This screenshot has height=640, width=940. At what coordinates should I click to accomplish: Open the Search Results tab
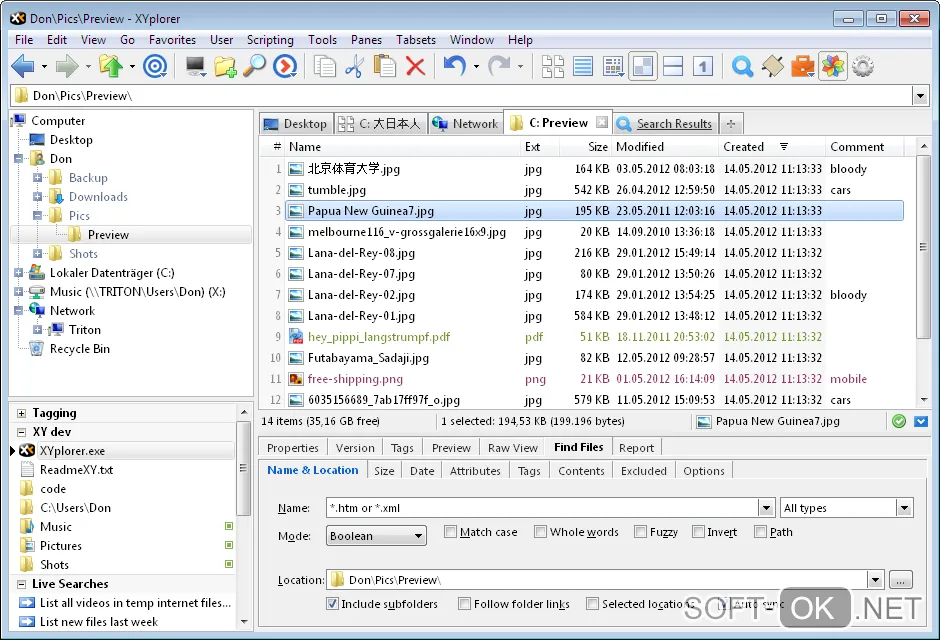tap(665, 123)
